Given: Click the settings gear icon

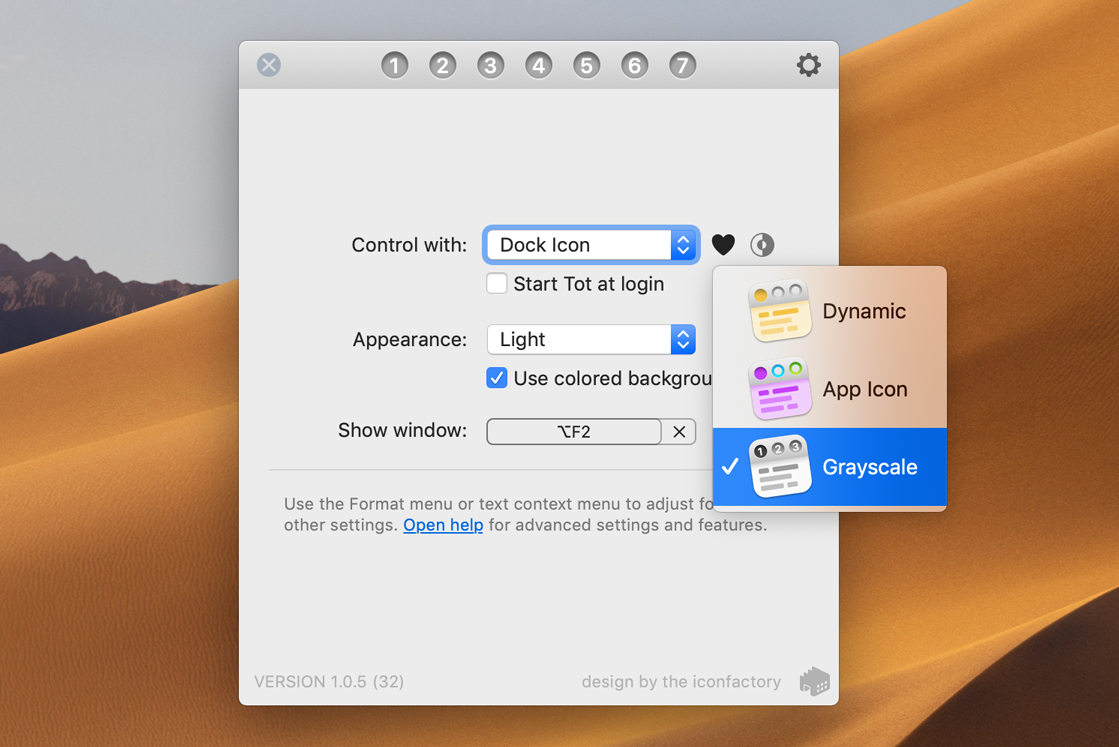Looking at the screenshot, I should (x=808, y=65).
